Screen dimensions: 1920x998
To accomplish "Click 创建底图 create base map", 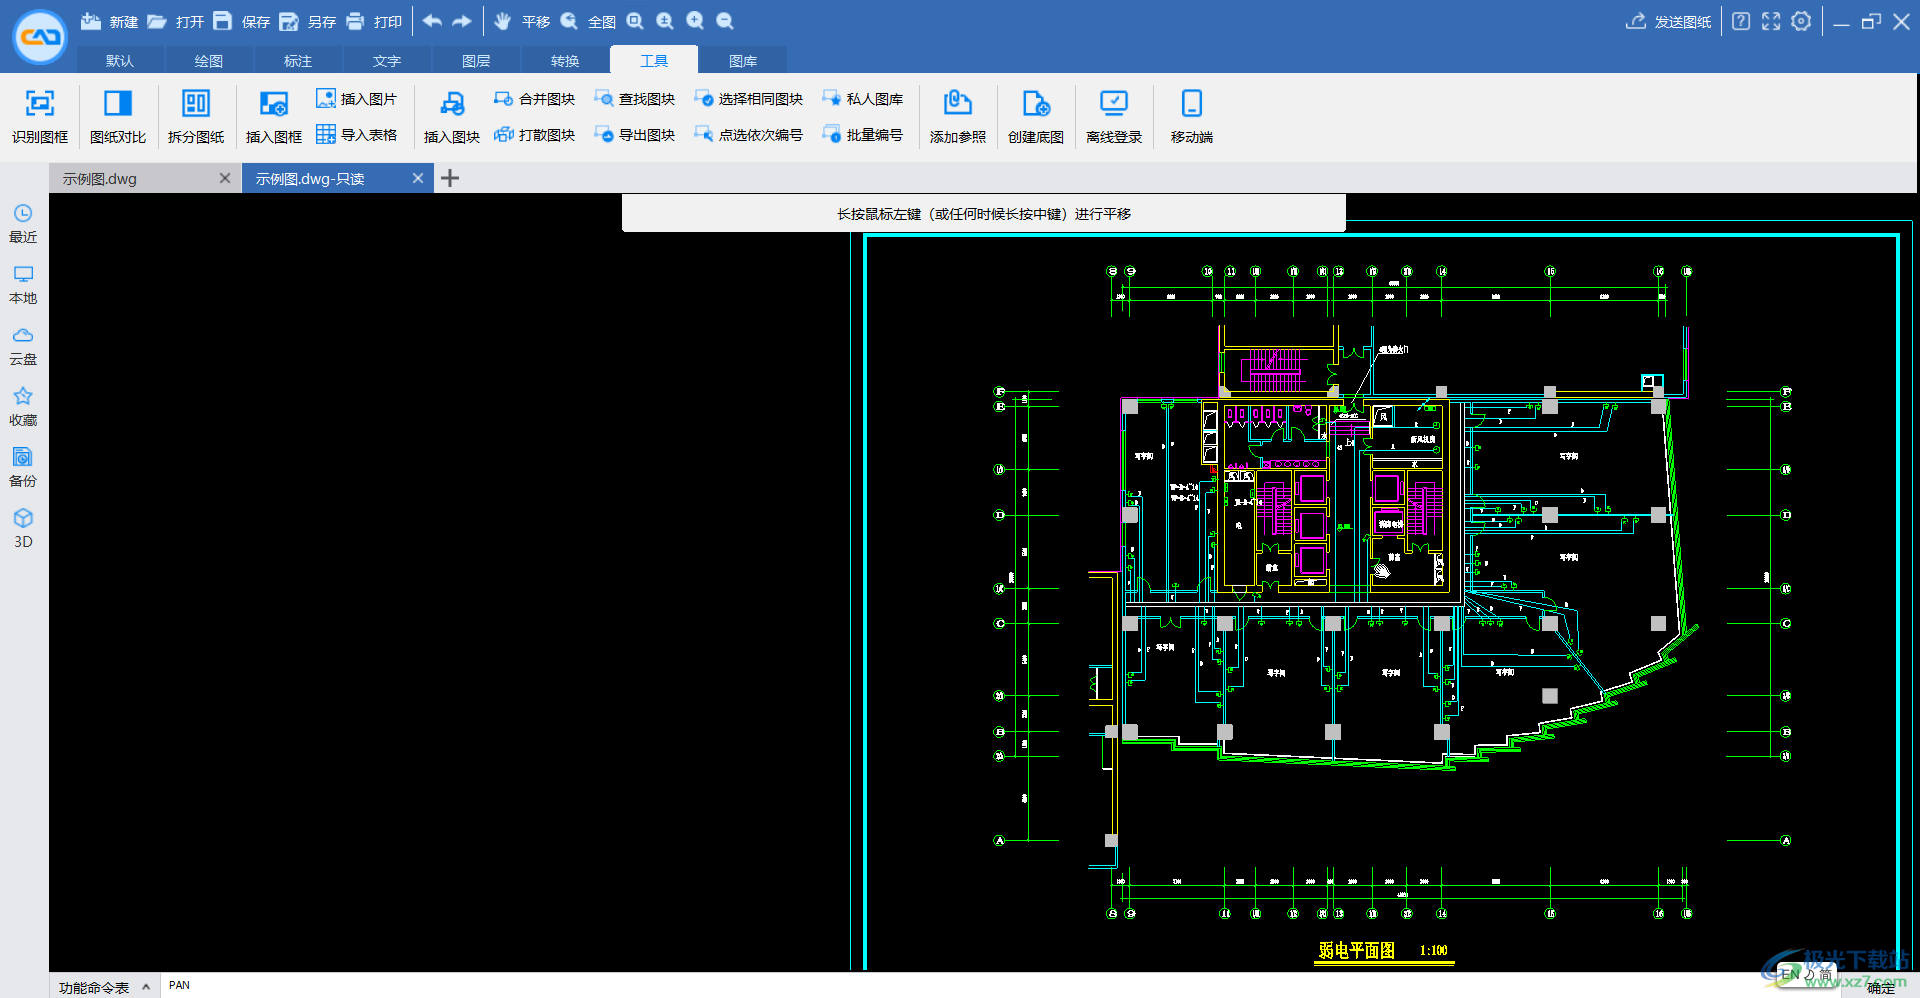I will tap(1036, 116).
